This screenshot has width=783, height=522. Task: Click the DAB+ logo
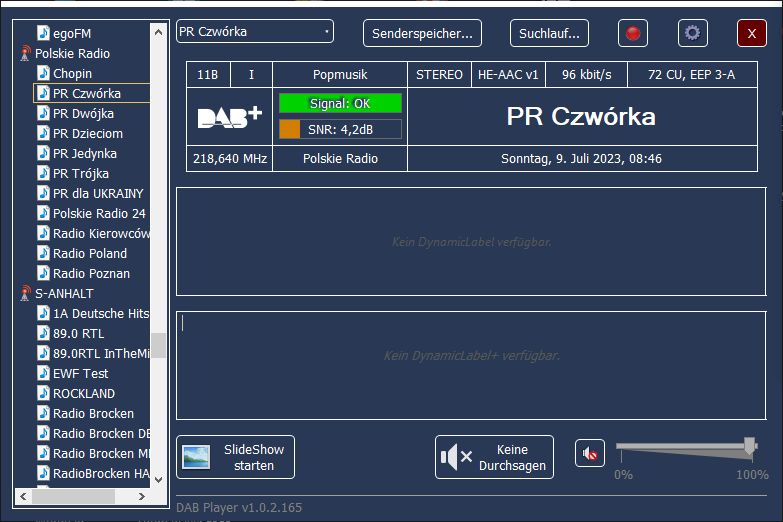[229, 116]
